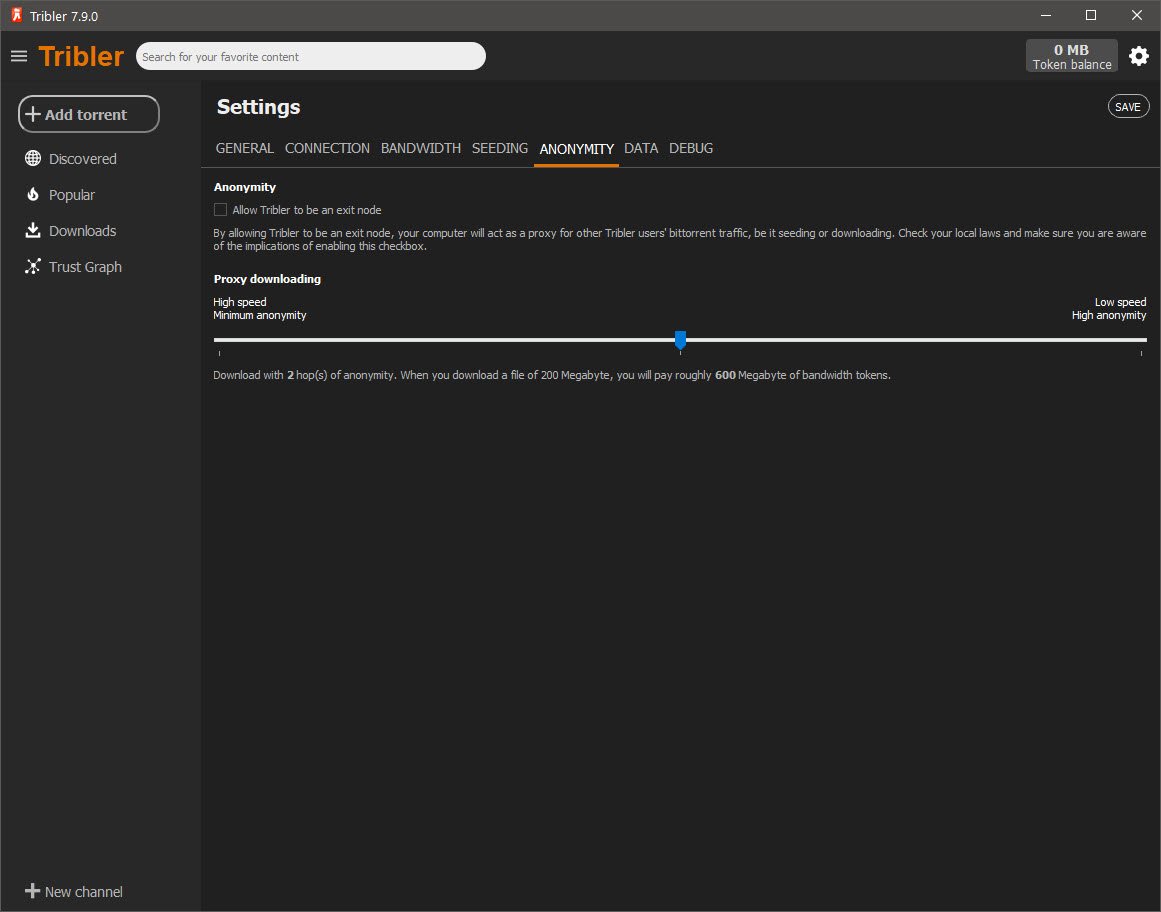This screenshot has width=1161, height=912.
Task: Maximize the Tribler window
Action: click(1091, 16)
